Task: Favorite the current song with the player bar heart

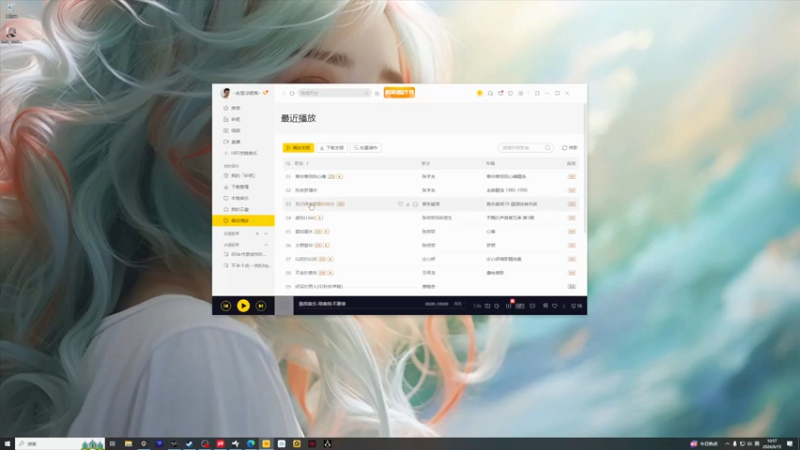Action: coord(555,306)
